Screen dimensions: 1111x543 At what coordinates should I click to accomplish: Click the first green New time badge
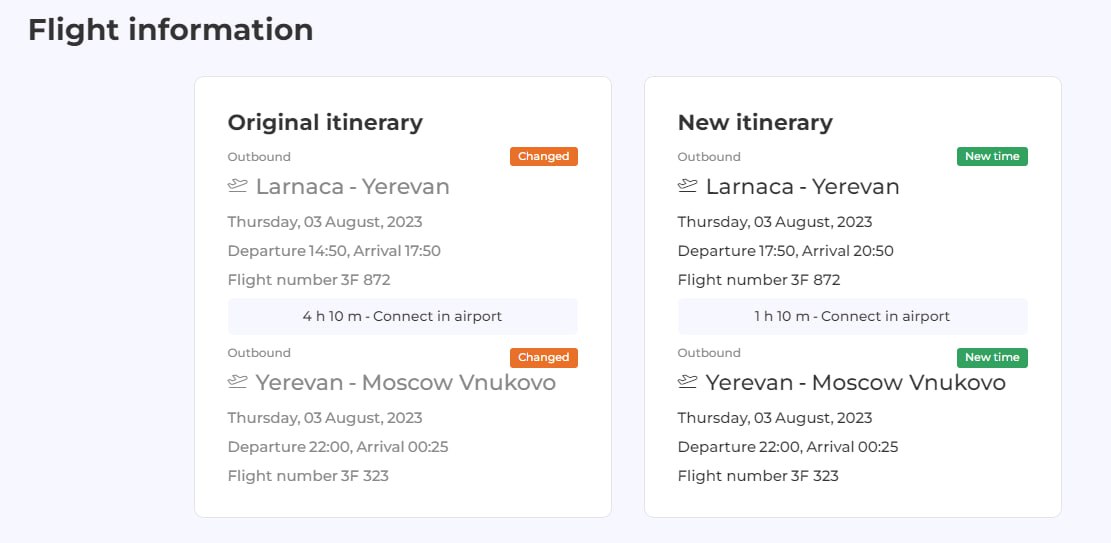[992, 157]
